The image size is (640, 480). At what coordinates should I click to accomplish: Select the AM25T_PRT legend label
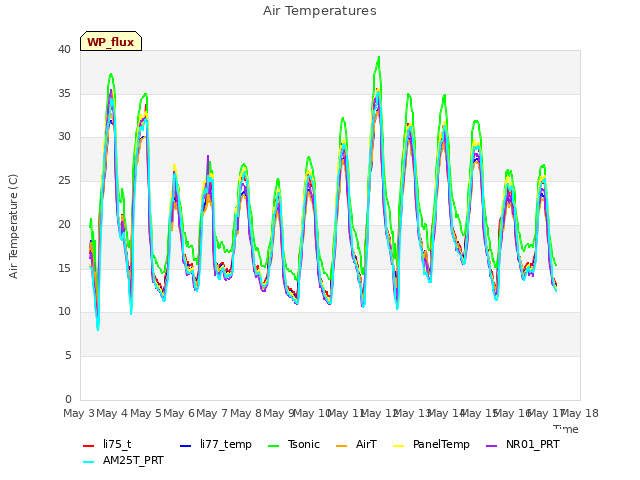coord(133,461)
